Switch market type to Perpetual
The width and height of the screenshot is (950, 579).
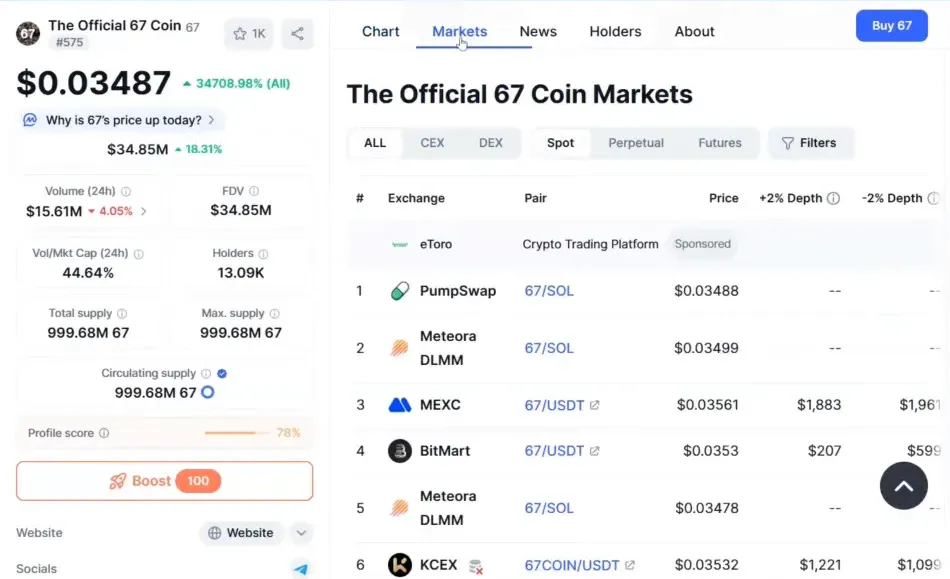(636, 143)
